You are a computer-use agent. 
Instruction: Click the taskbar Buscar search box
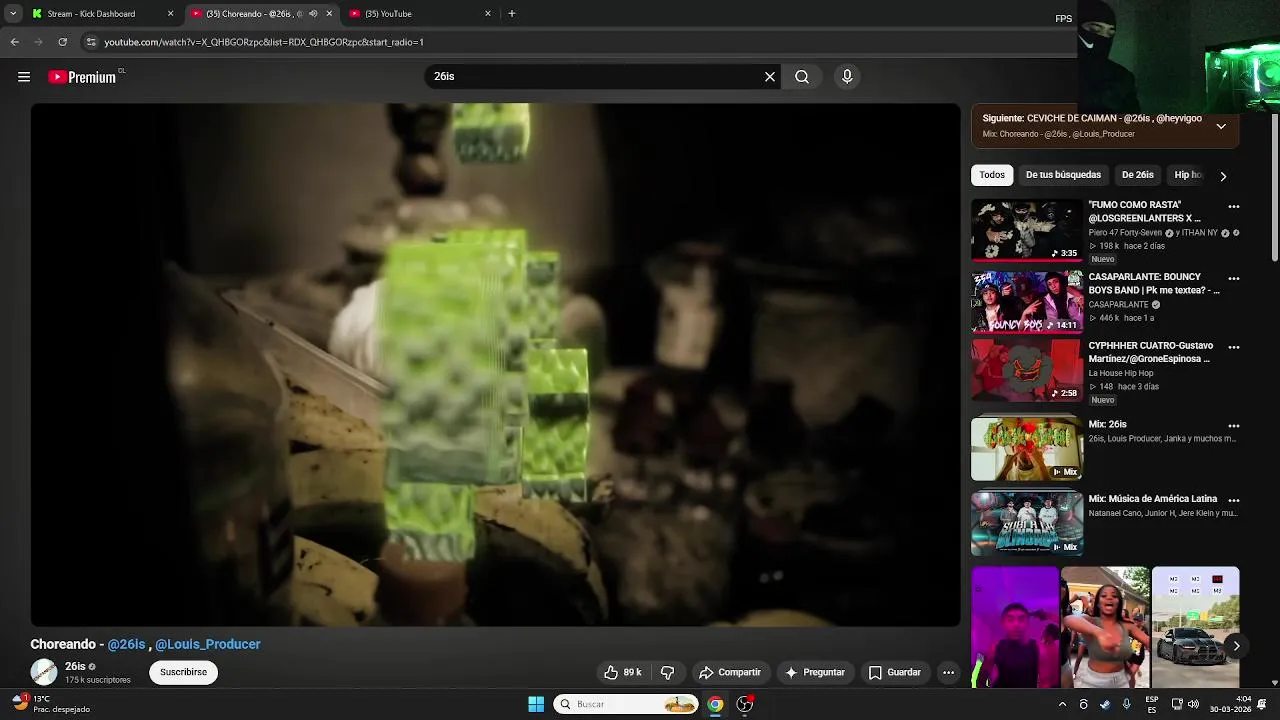click(627, 704)
